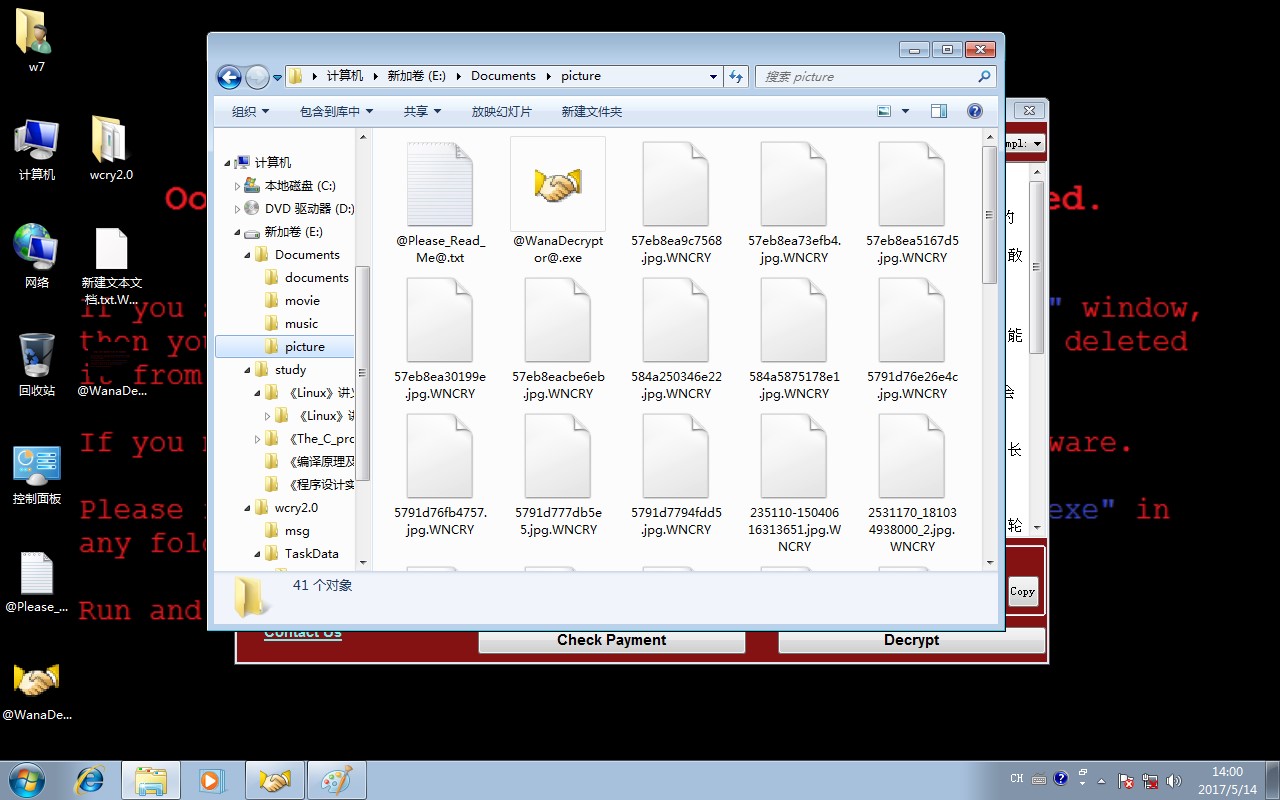Open the 共享 menu

(420, 111)
